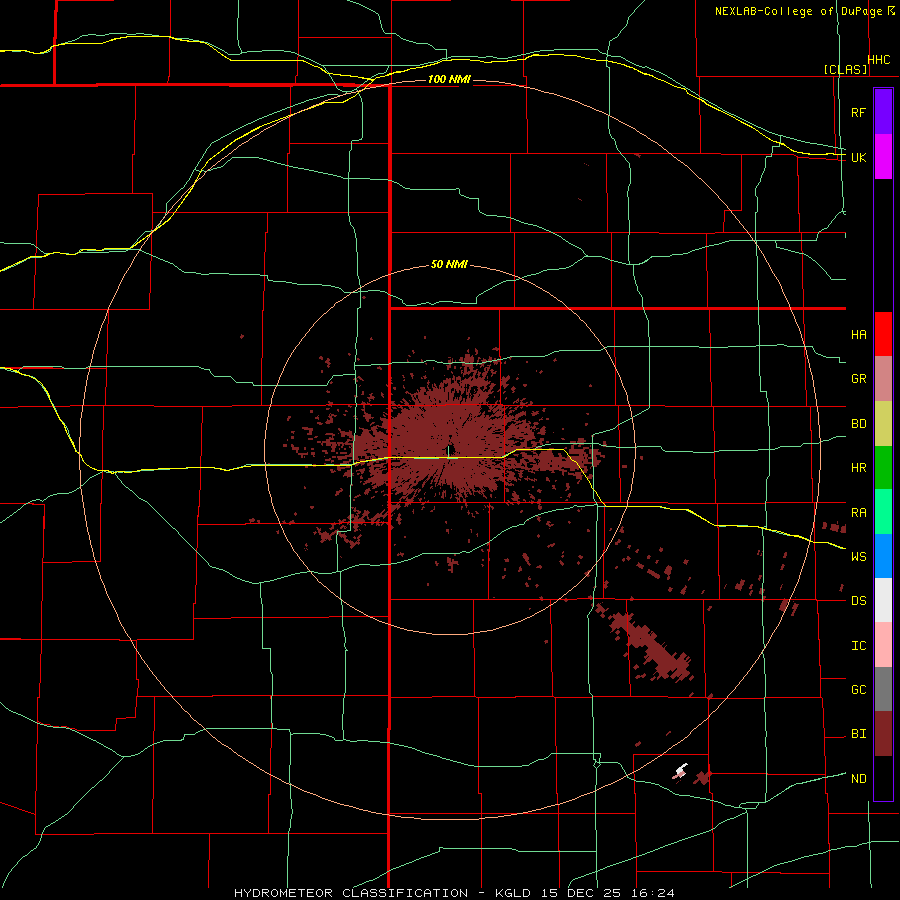Click the IC light pink swatch
Viewport: 900px width, 900px height.
[883, 645]
